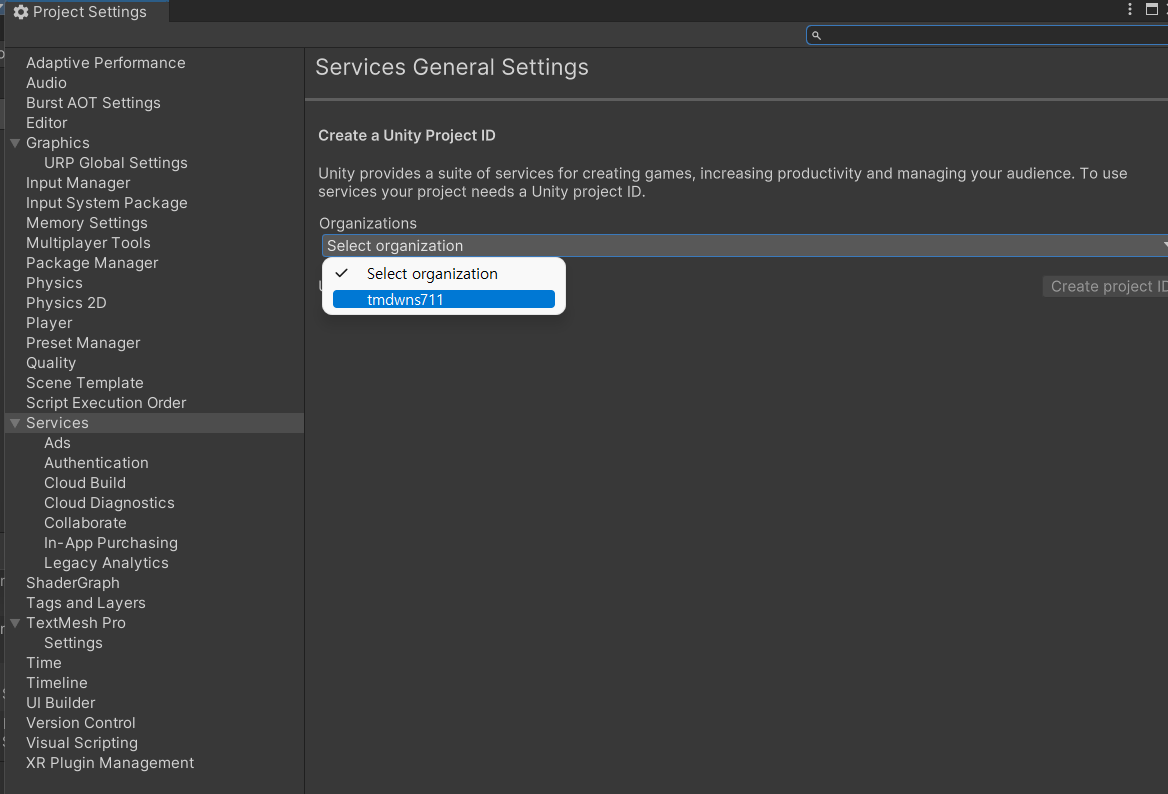Click the Project Settings gear icon
Viewport: 1168px width, 794px height.
21,12
